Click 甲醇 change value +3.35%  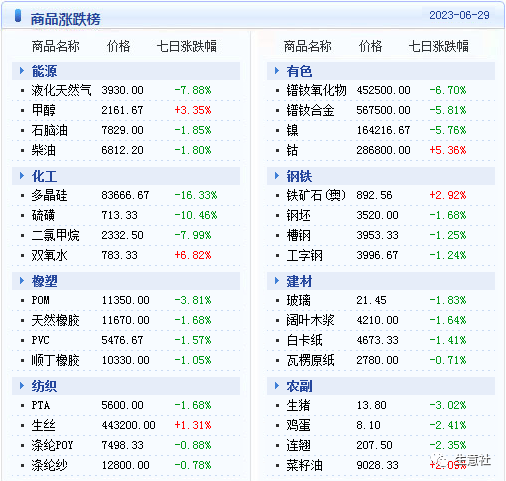click(x=193, y=110)
